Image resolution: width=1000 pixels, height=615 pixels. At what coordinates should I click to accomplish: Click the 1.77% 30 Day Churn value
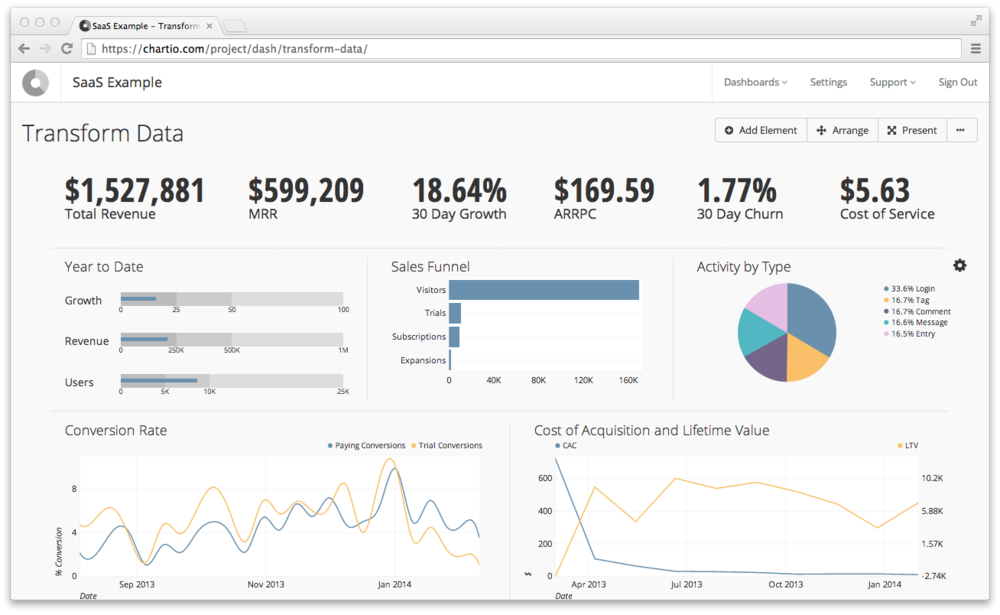[x=737, y=191]
